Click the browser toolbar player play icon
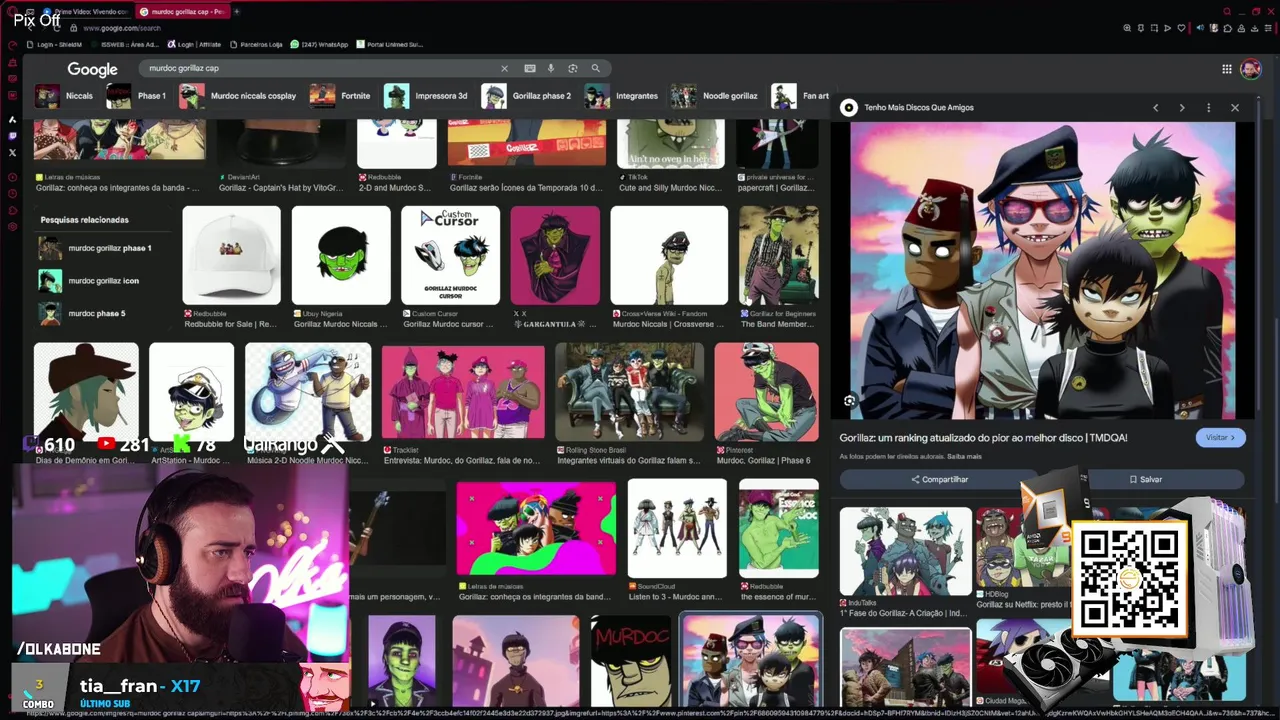The width and height of the screenshot is (1280, 720). click(1167, 28)
